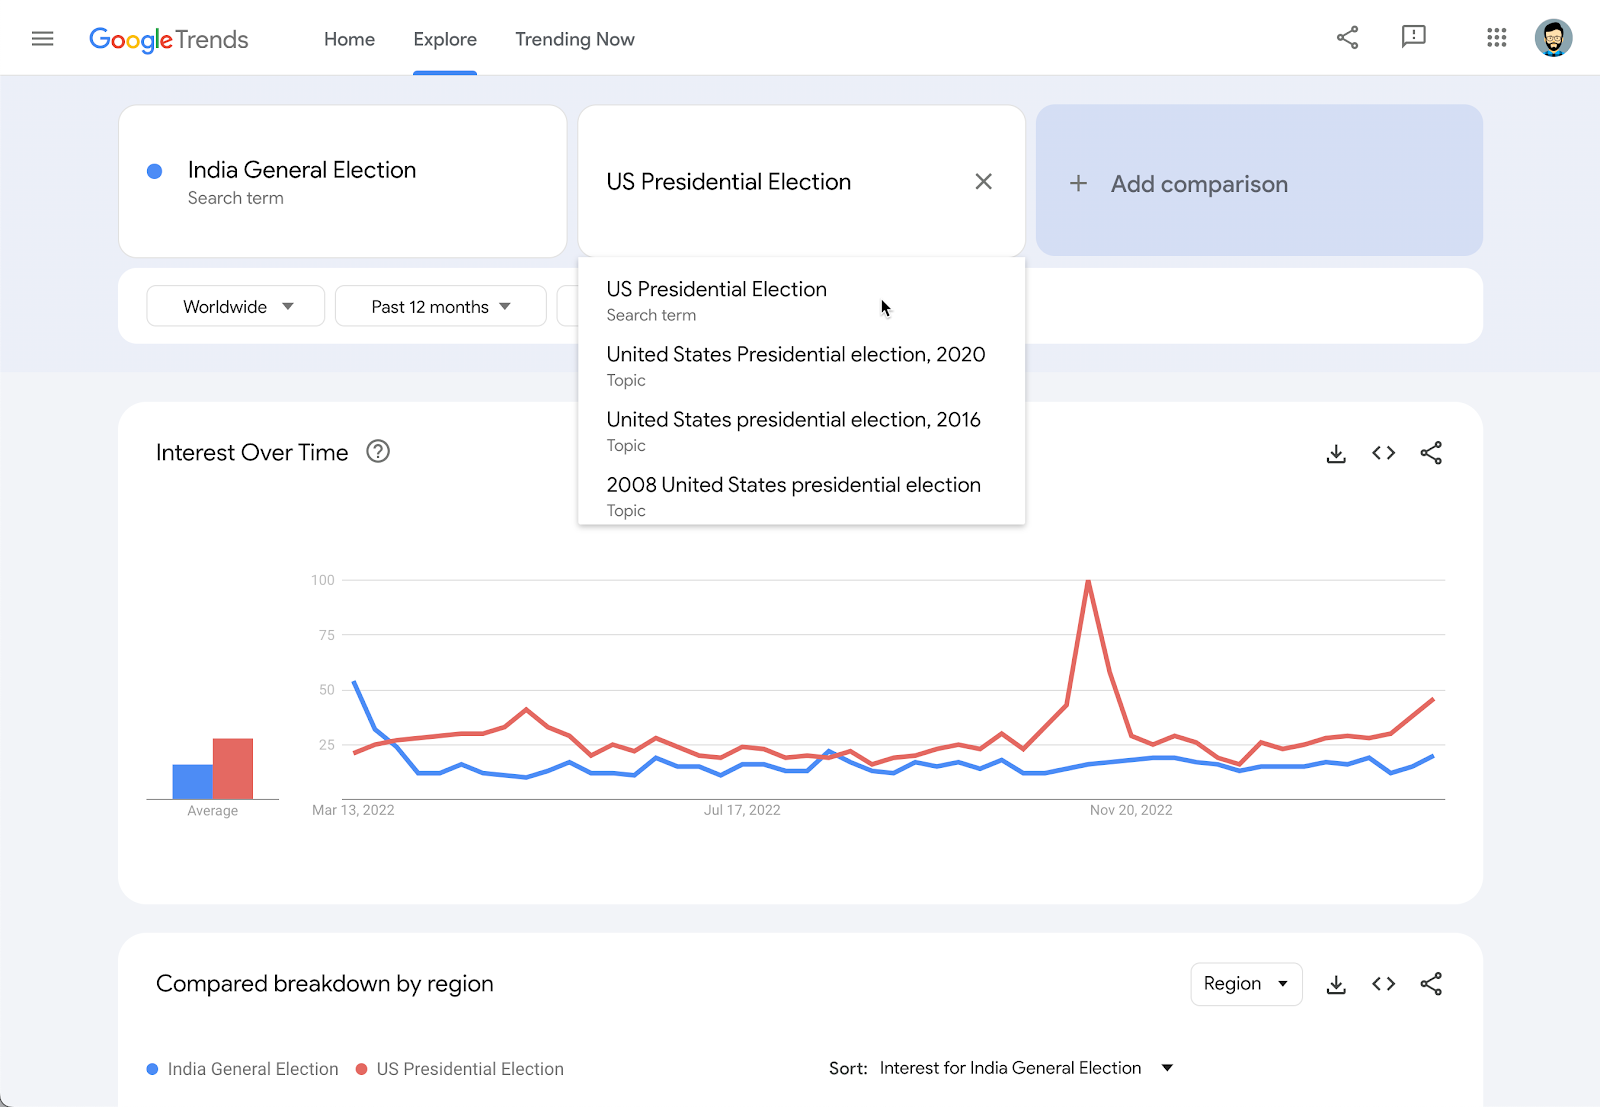Open the Trending Now tab
Image resolution: width=1600 pixels, height=1107 pixels.
click(575, 39)
